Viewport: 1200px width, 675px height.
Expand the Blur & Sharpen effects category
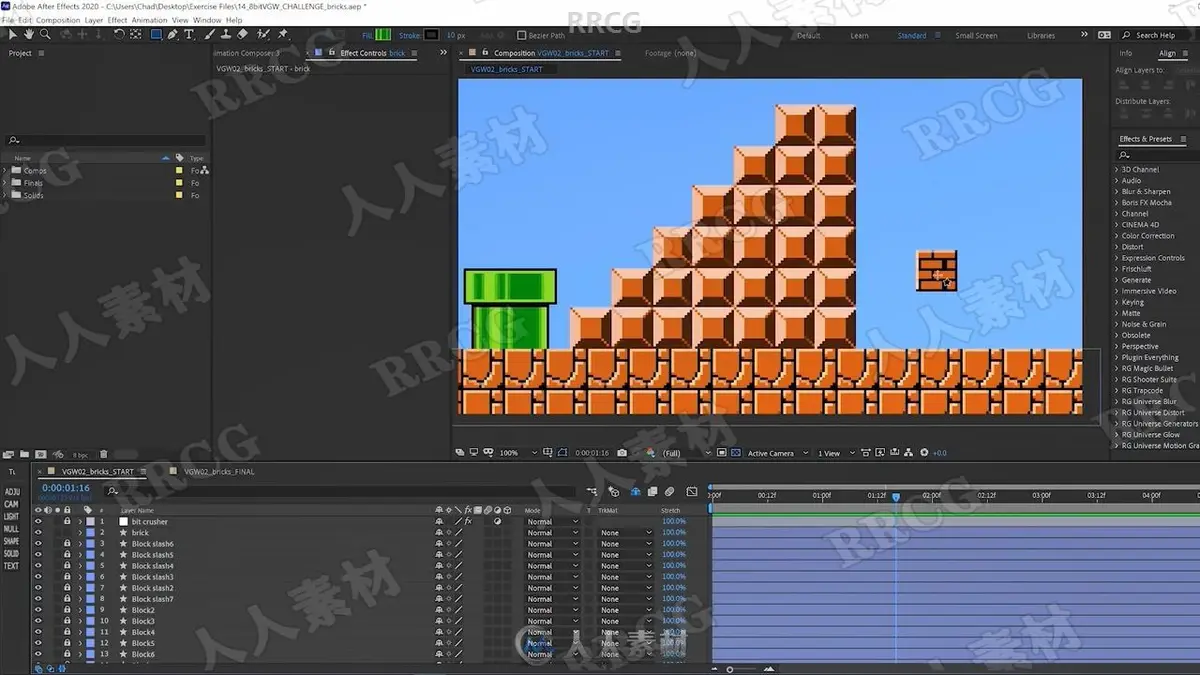pos(1117,192)
